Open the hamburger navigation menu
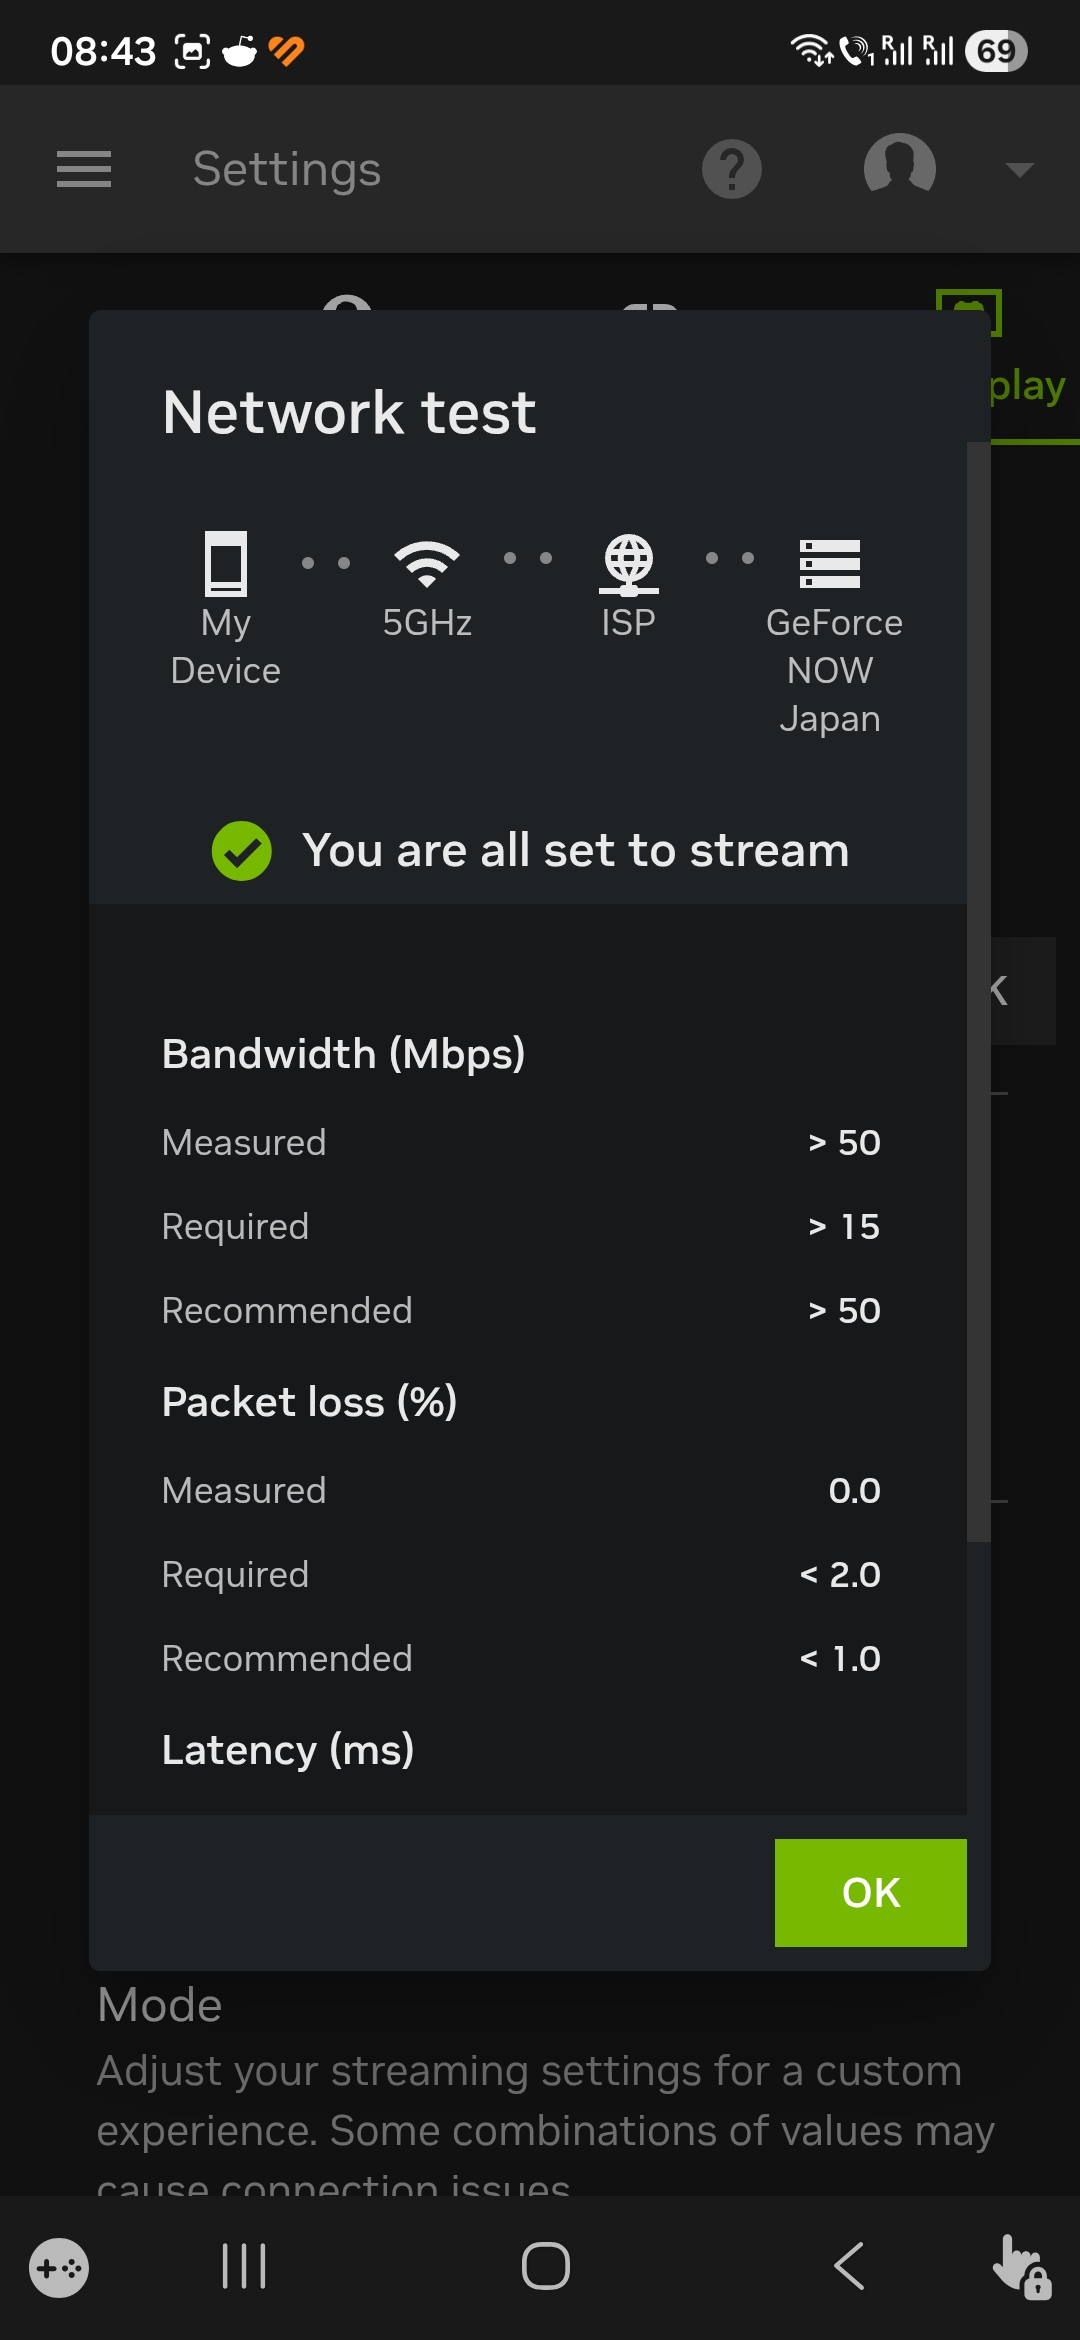This screenshot has height=2340, width=1080. (x=84, y=169)
